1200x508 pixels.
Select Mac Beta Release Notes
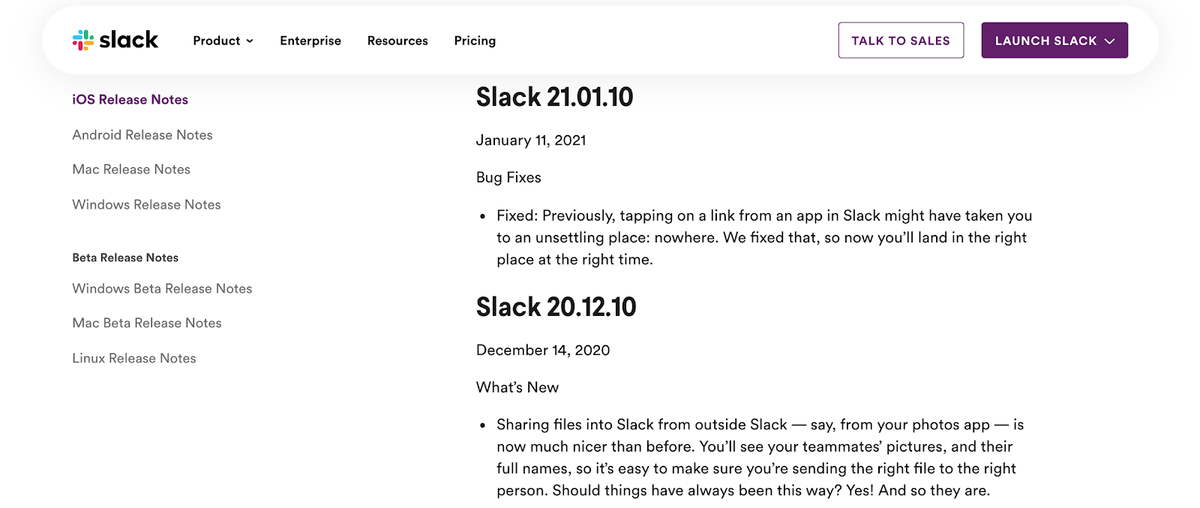pos(147,323)
